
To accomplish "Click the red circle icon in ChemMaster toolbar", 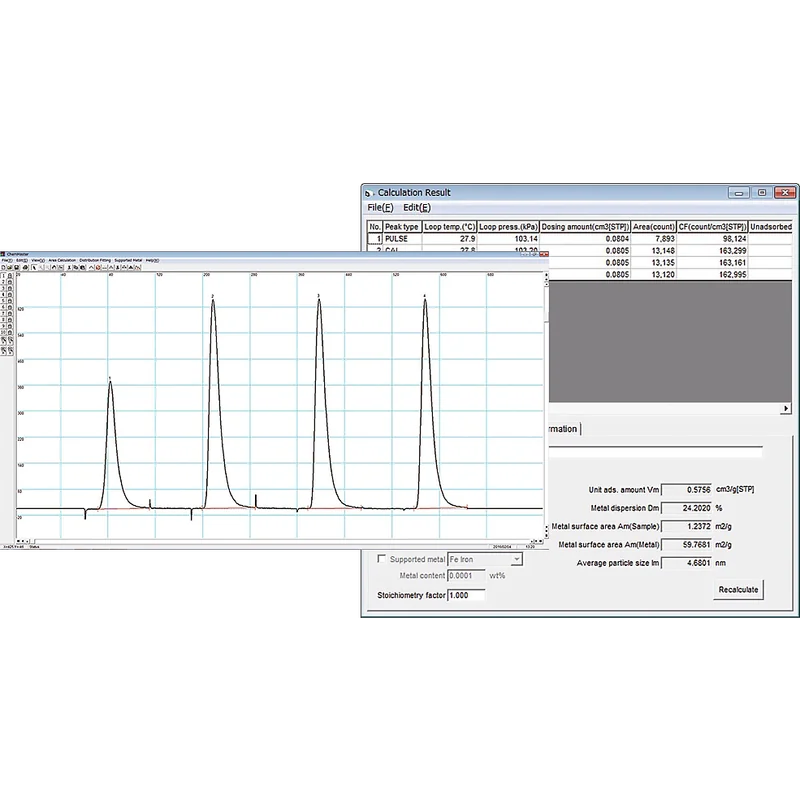I will [x=98, y=267].
